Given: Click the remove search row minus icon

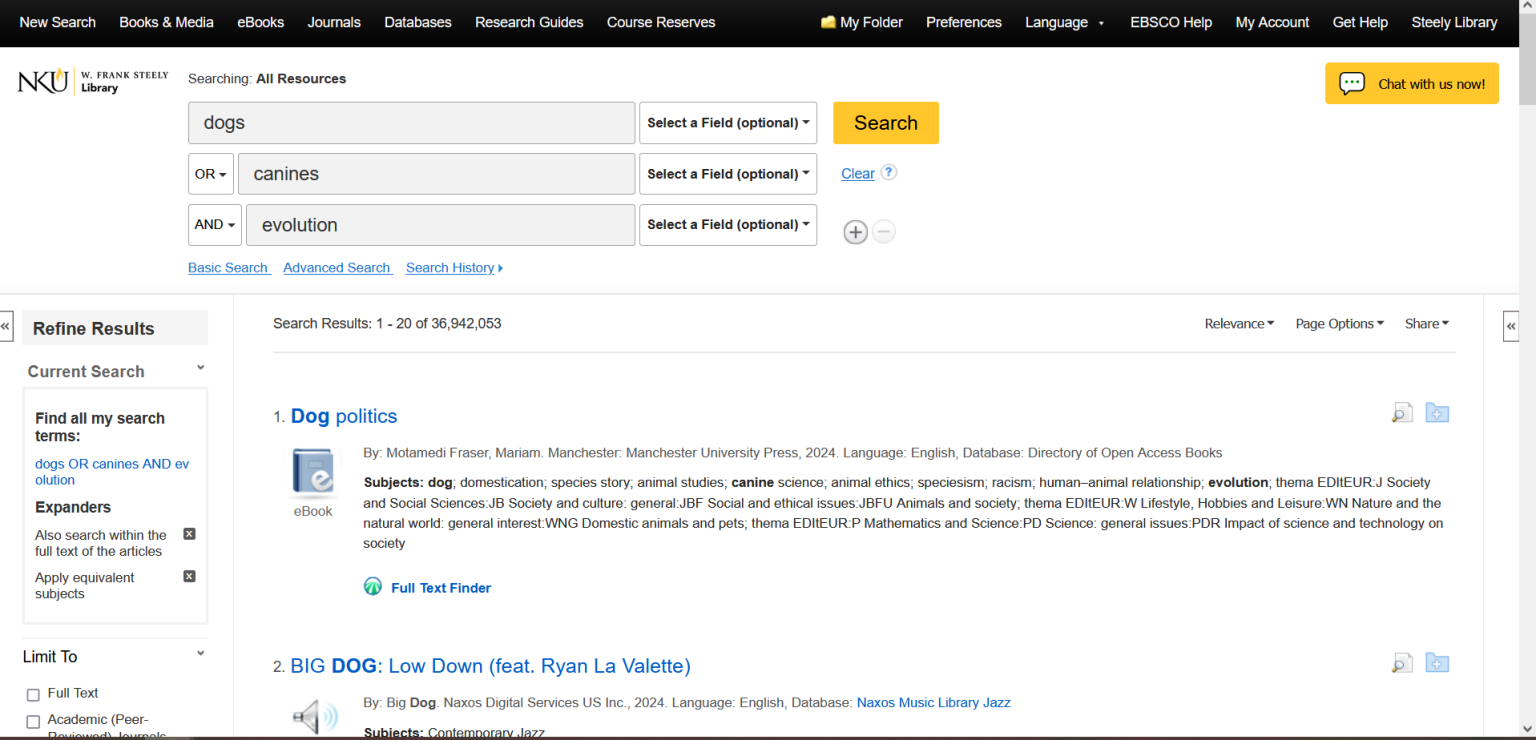Looking at the screenshot, I should pyautogui.click(x=883, y=232).
